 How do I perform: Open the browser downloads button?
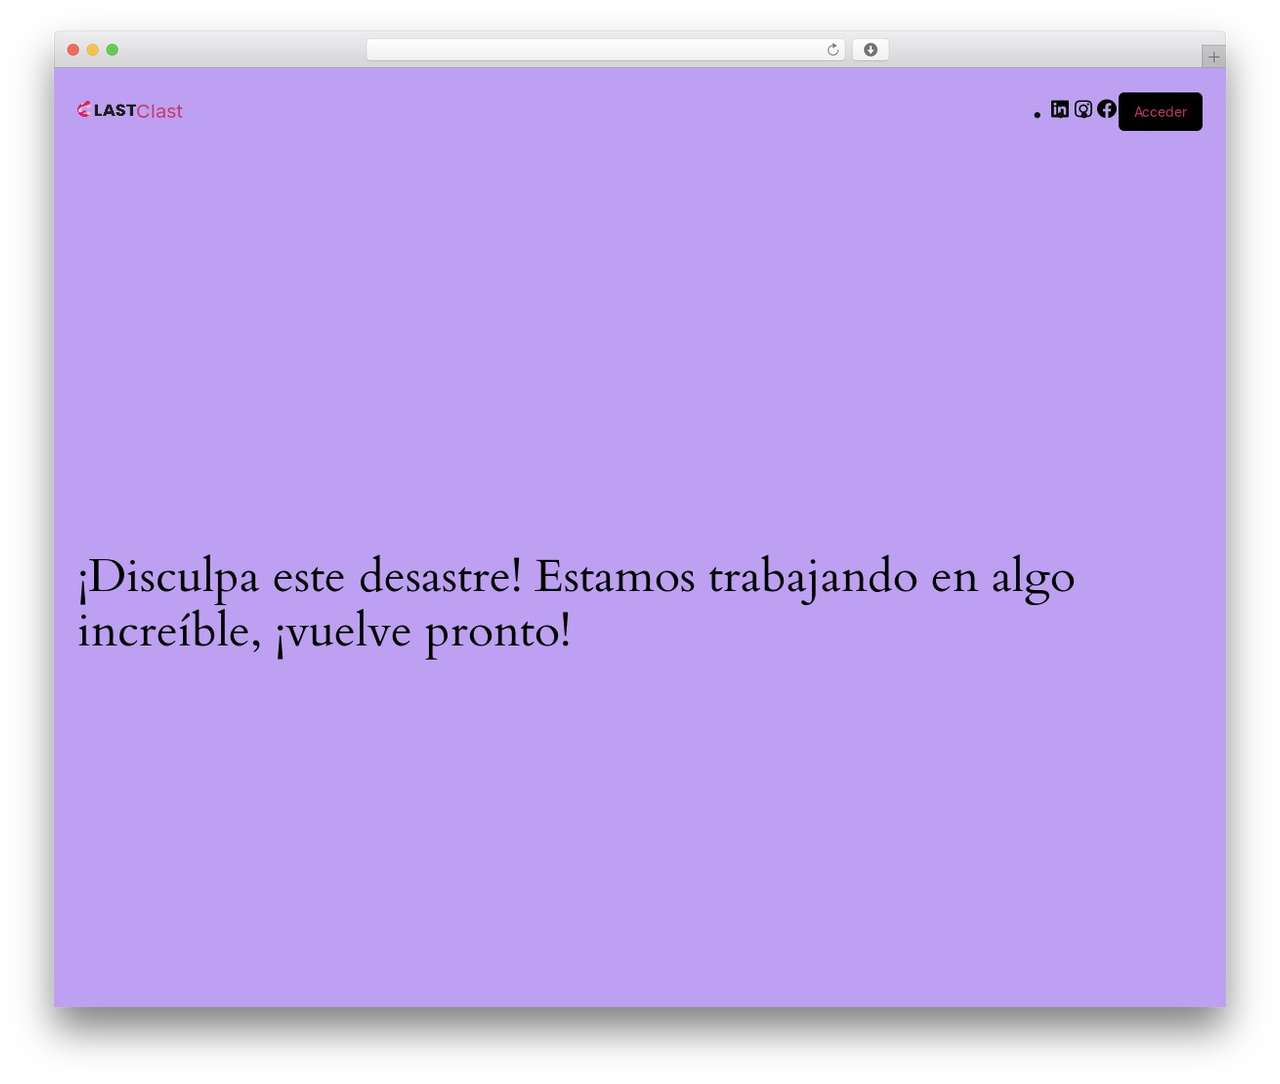click(x=871, y=50)
